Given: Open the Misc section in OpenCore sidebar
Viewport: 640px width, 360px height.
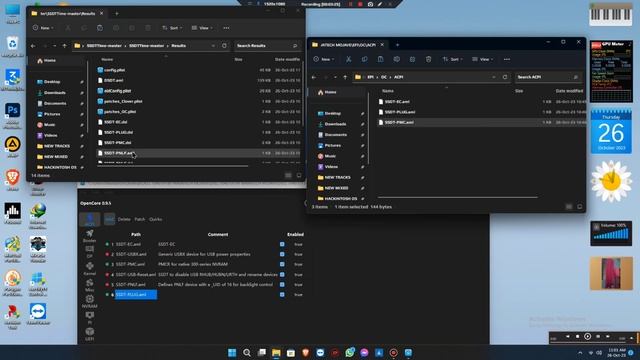Looking at the screenshot, I should tap(89, 285).
